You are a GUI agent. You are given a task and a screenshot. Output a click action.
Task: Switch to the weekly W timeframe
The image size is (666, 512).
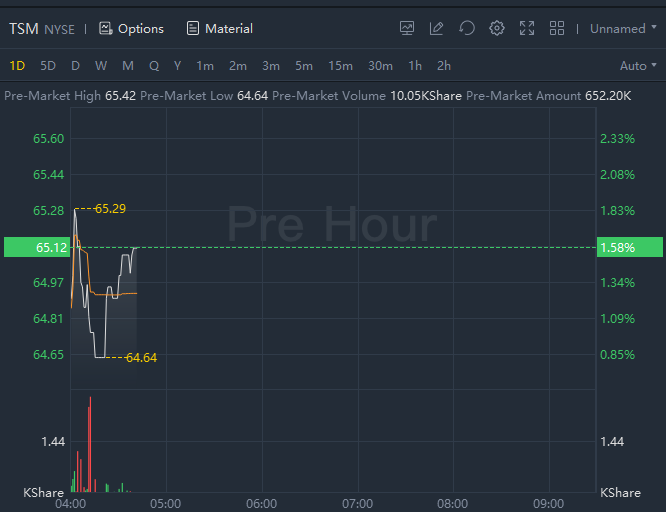[x=101, y=66]
